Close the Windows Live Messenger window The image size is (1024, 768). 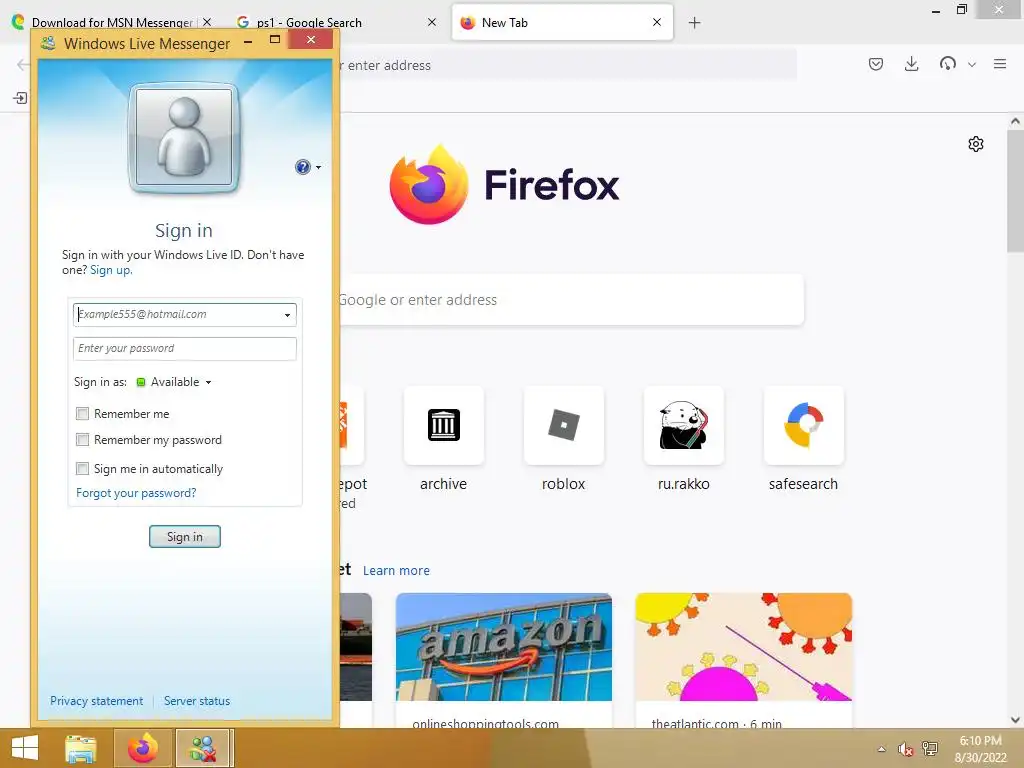(311, 40)
